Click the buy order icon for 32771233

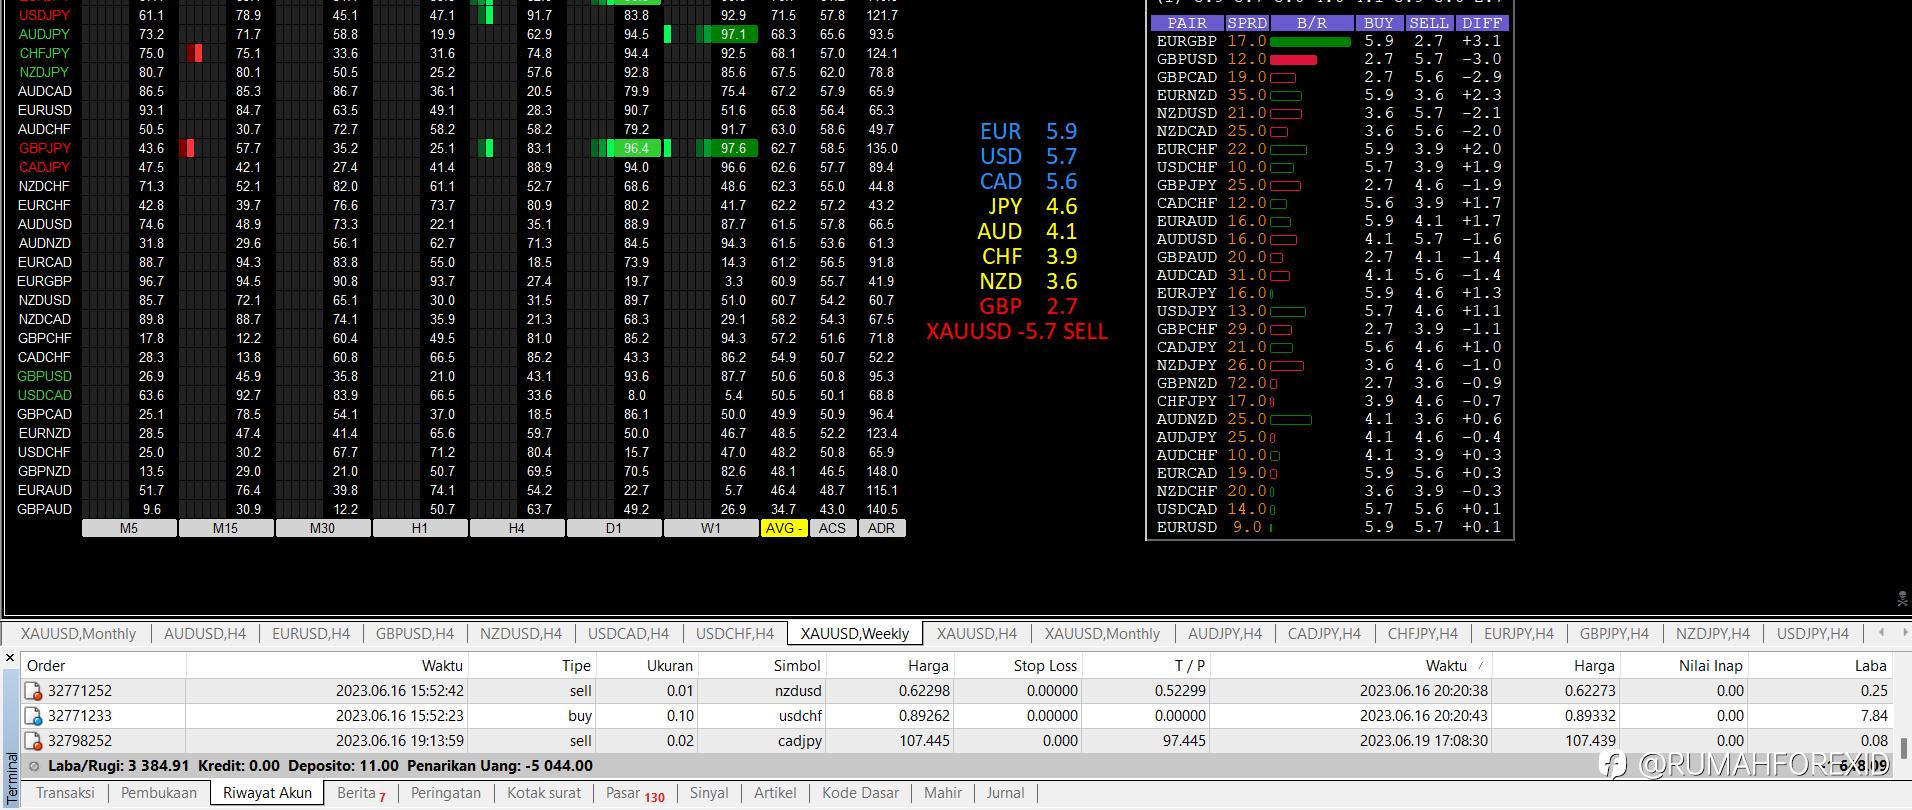(x=33, y=716)
